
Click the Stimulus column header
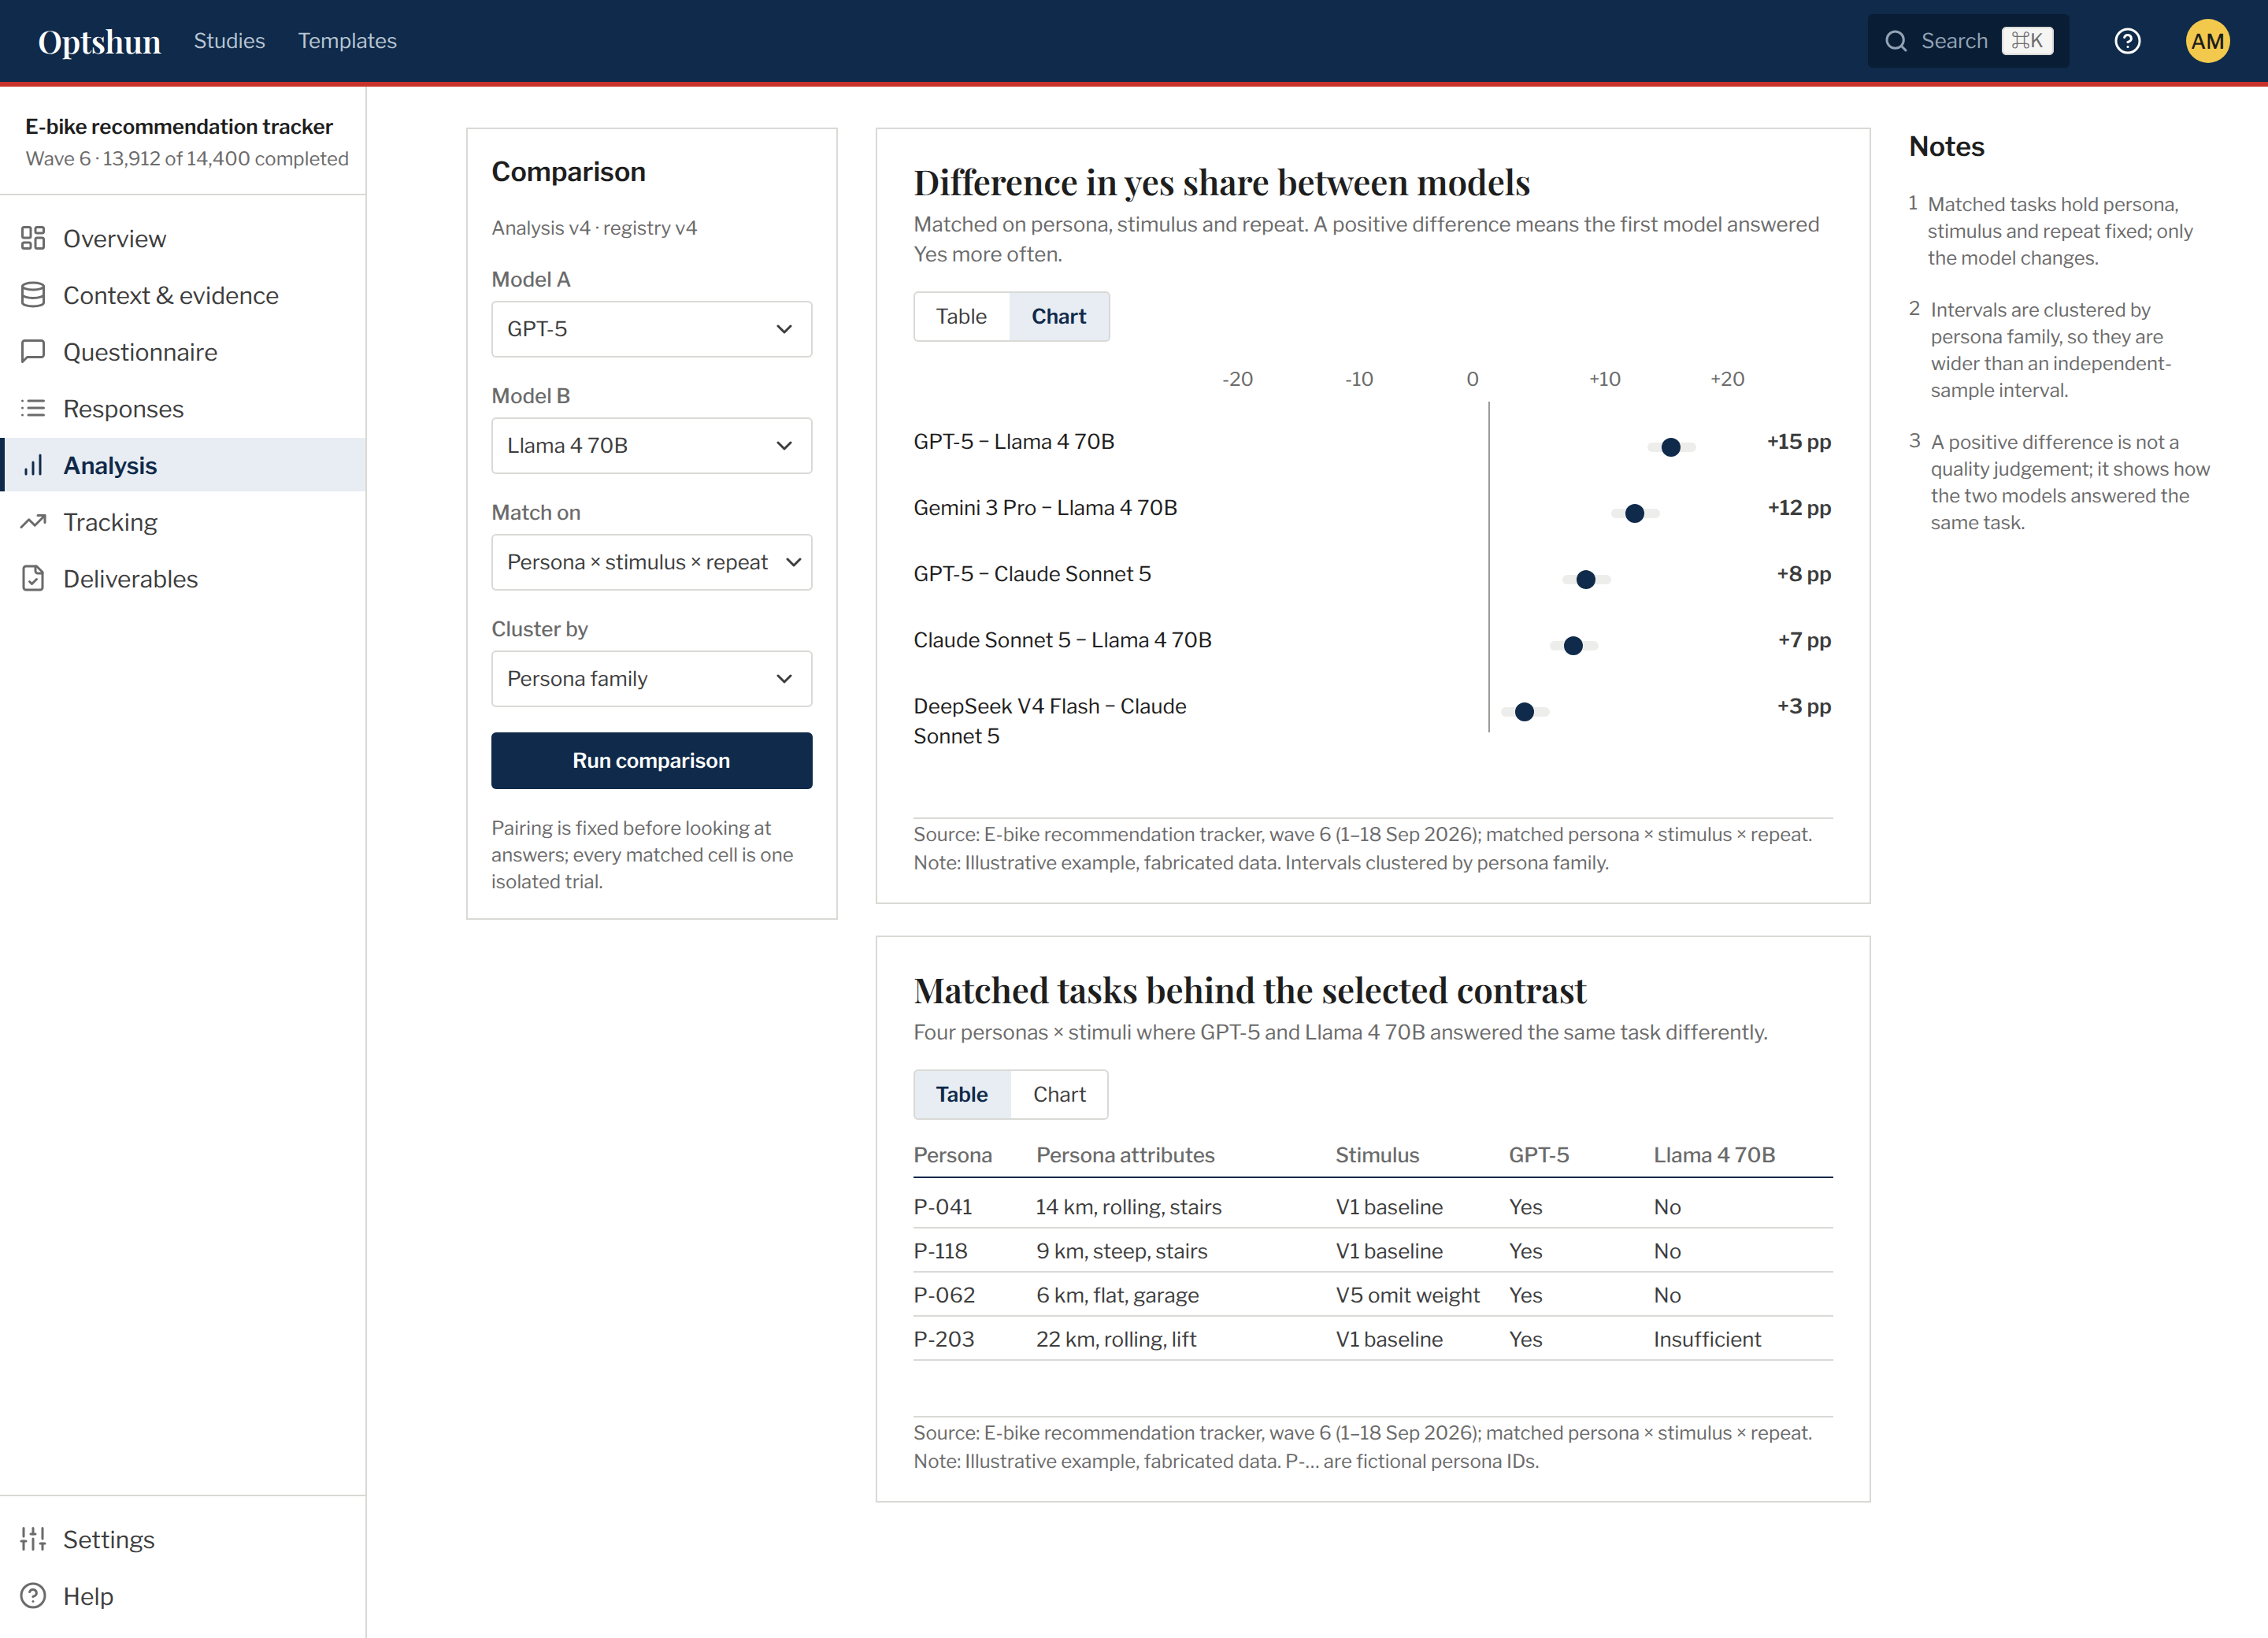(x=1377, y=1155)
